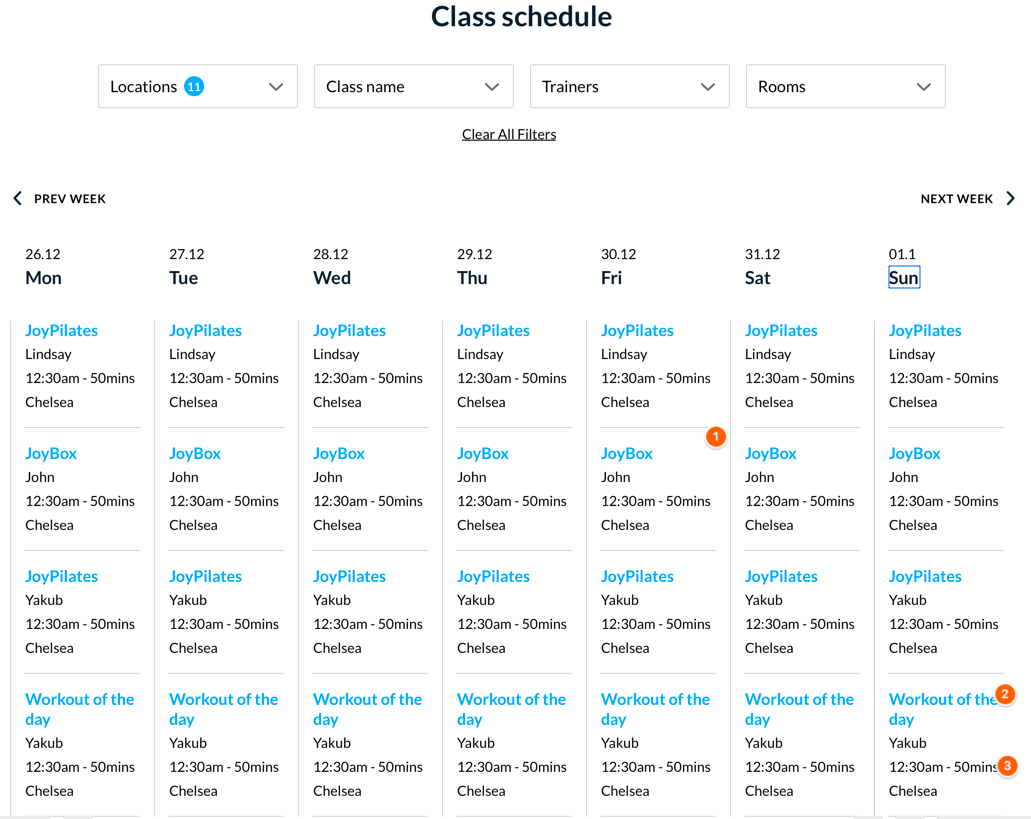Click the orange badge numbered 3

click(1007, 766)
